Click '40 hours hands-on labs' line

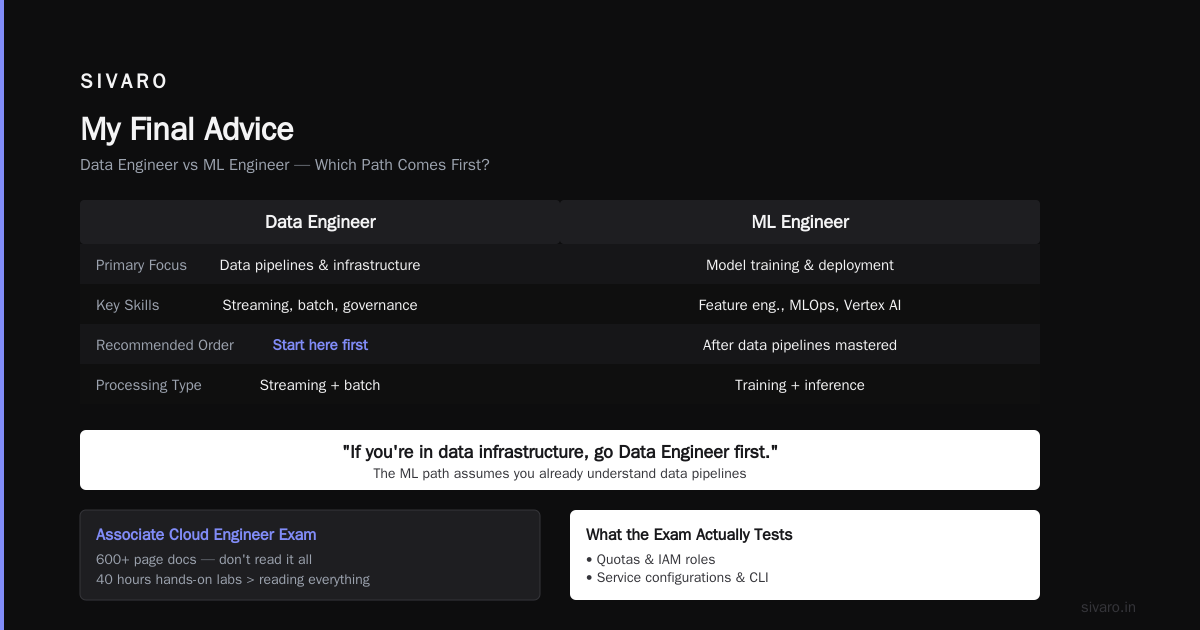coord(233,580)
